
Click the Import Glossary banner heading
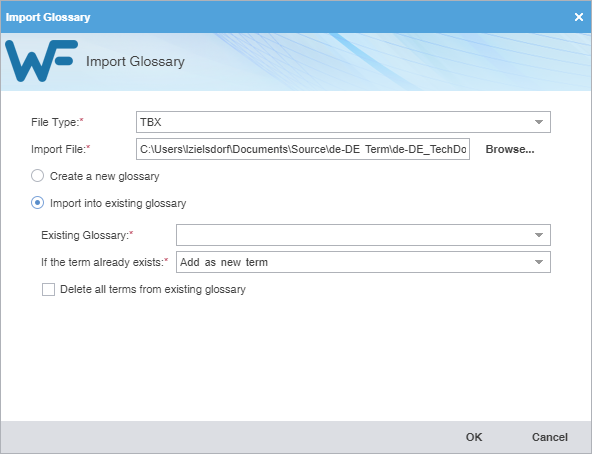coord(135,61)
